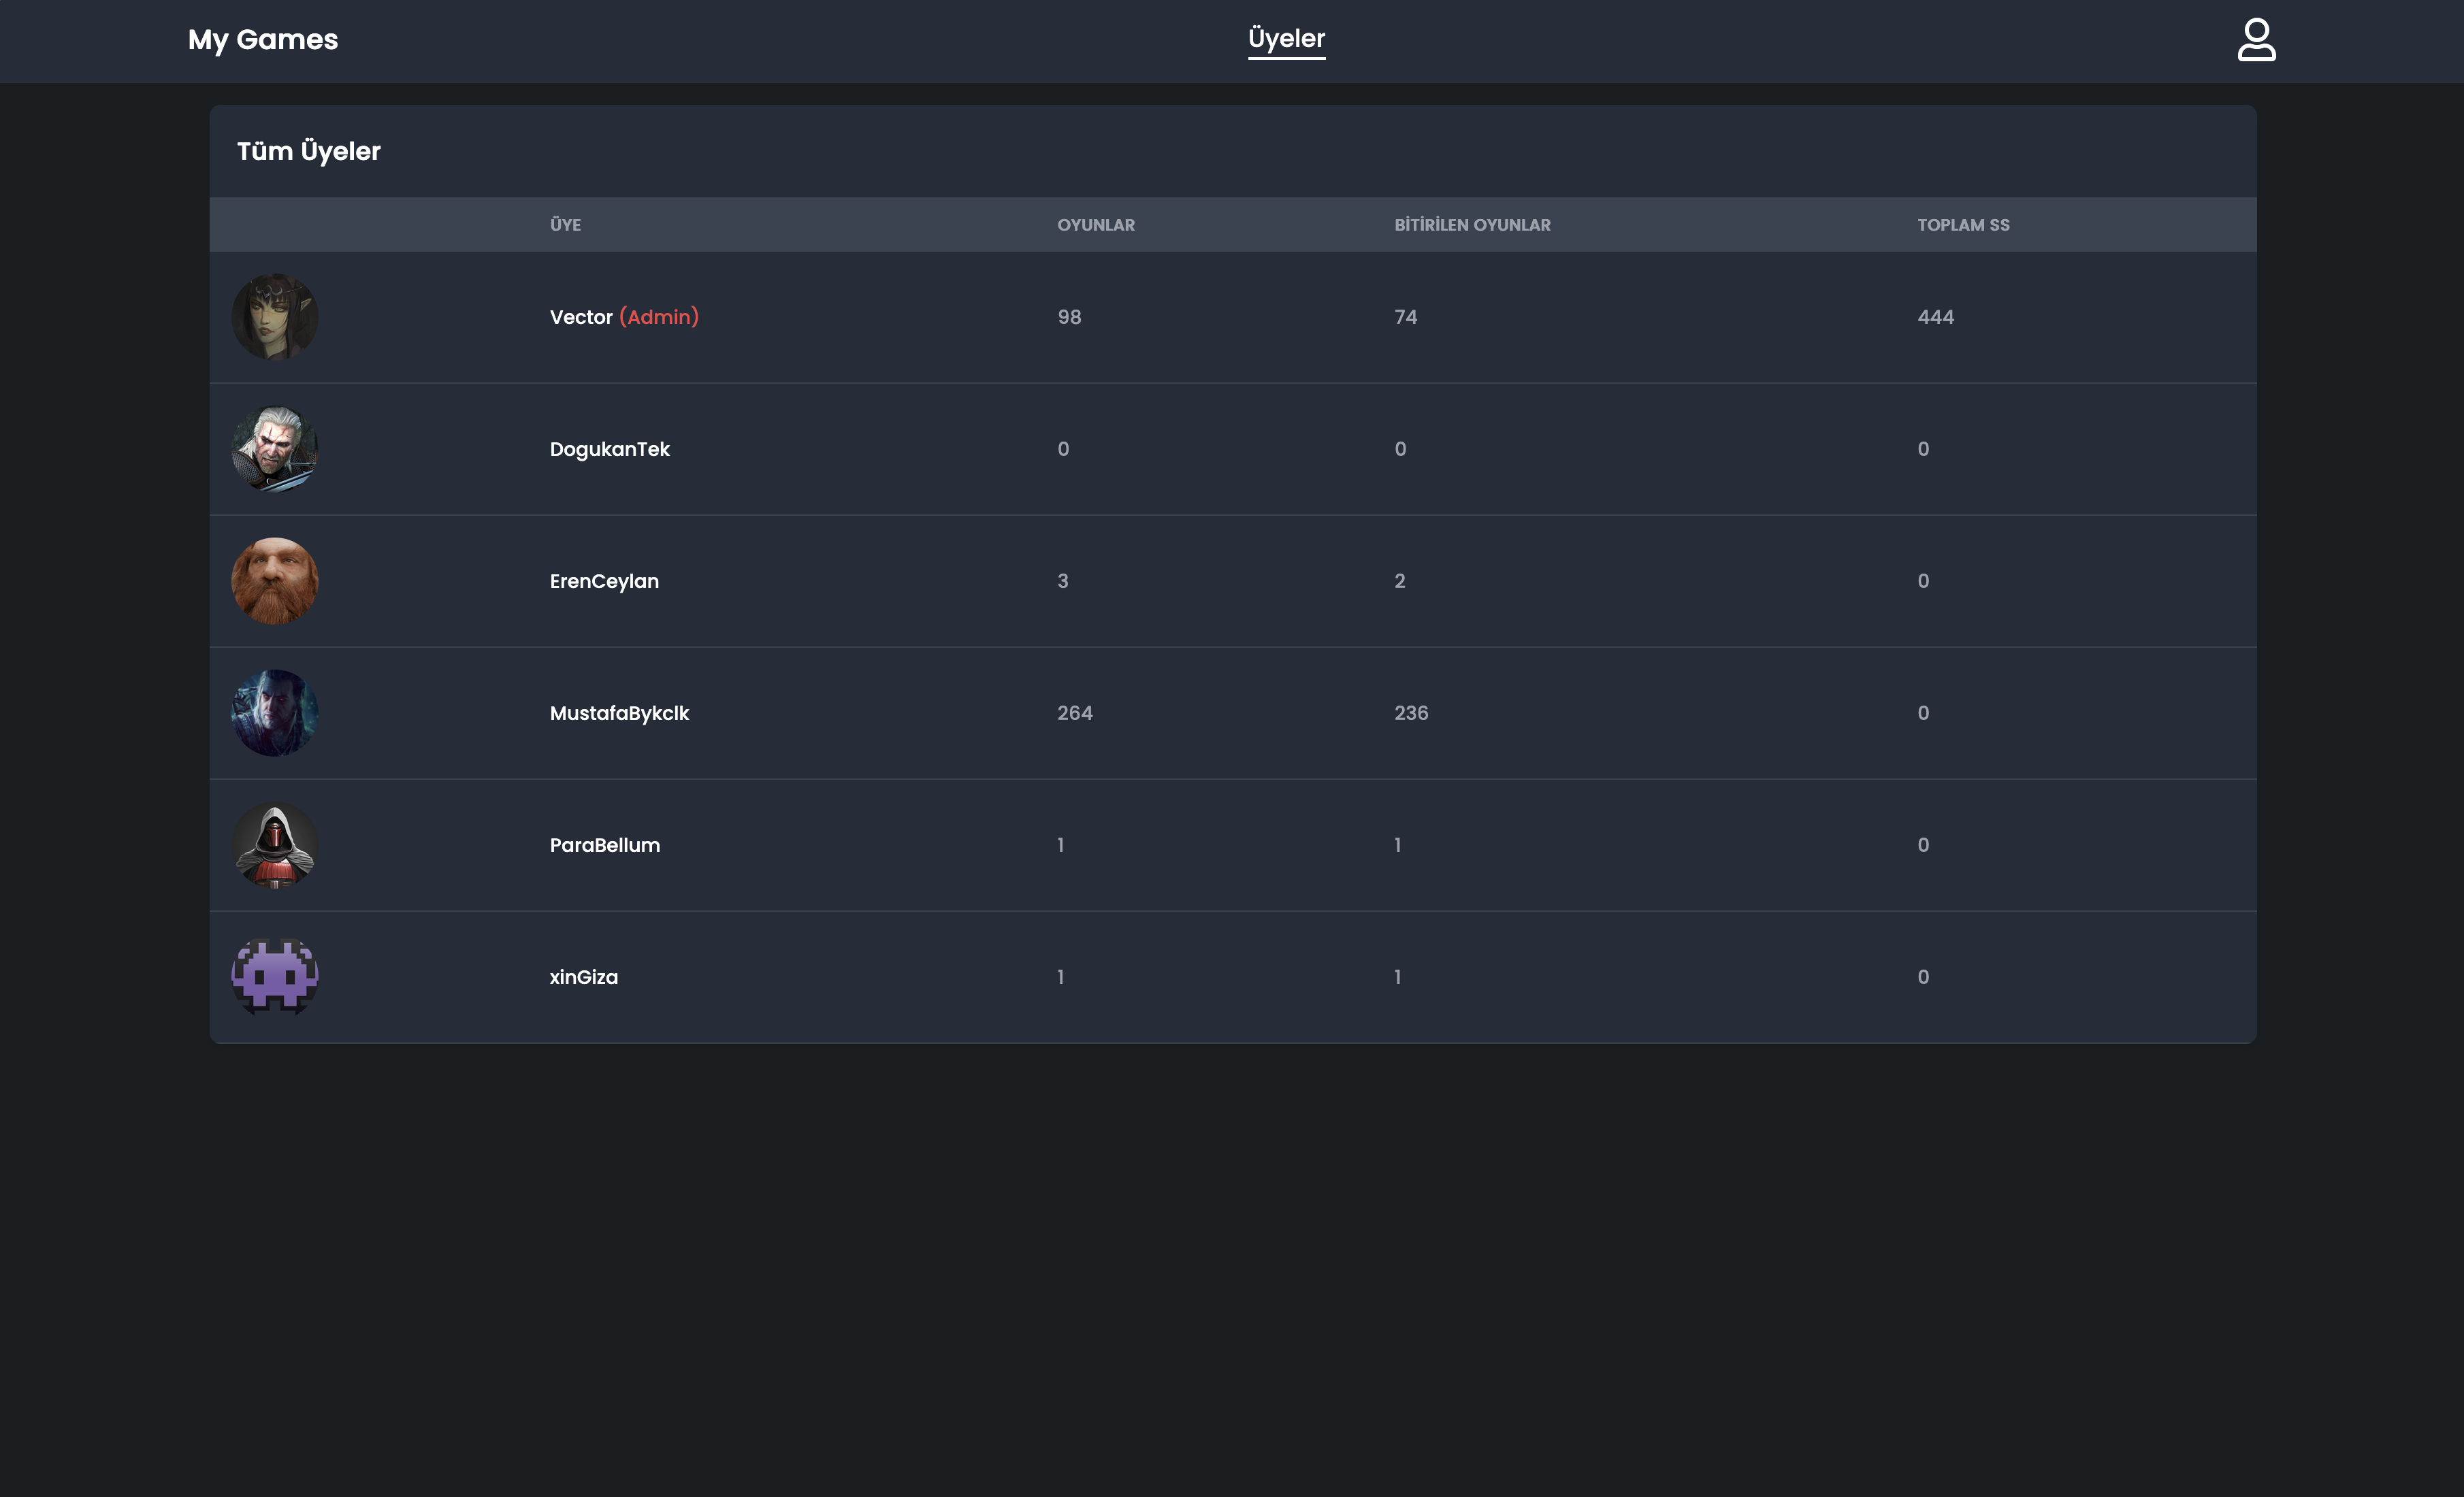Open DogukanTek's avatar picture

tap(275, 449)
